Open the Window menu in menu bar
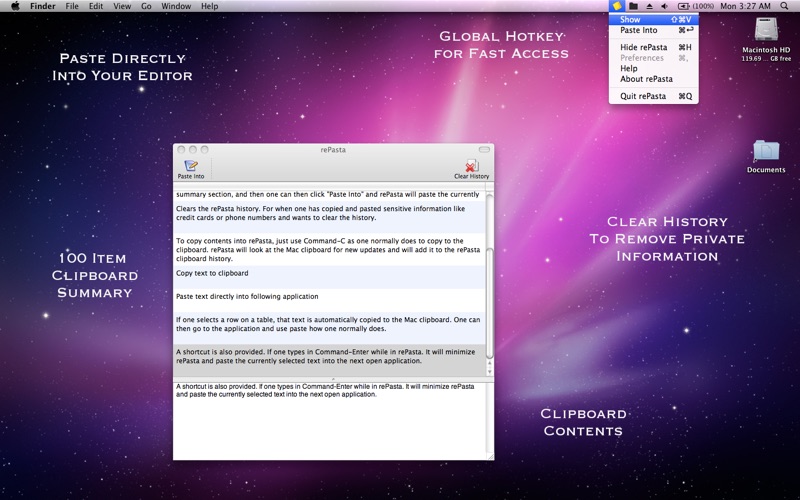The height and width of the screenshot is (500, 800). (x=176, y=6)
